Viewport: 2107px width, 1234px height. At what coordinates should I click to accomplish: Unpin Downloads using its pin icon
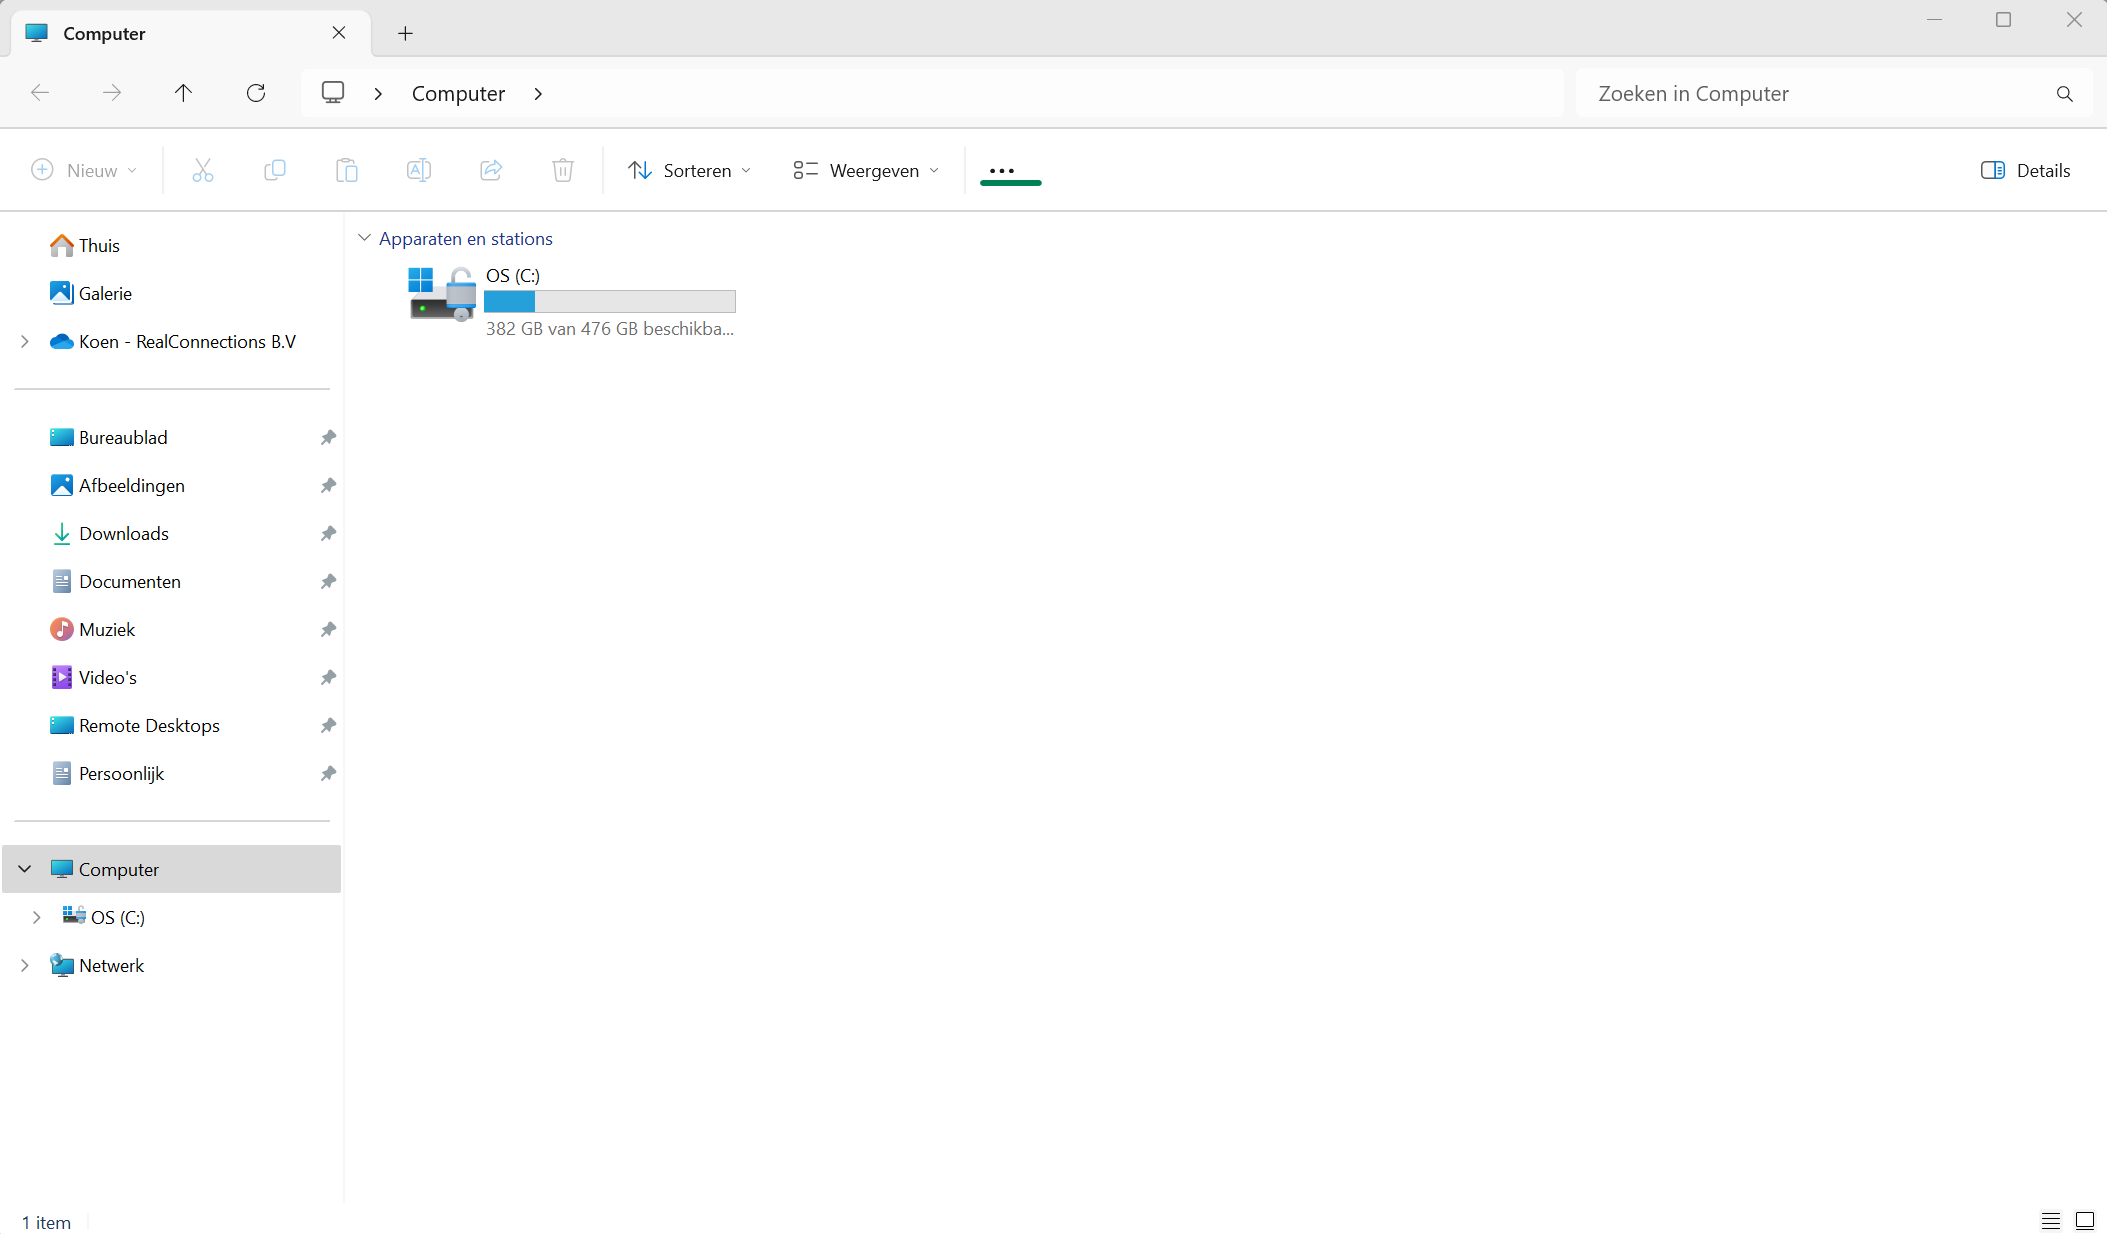click(328, 534)
